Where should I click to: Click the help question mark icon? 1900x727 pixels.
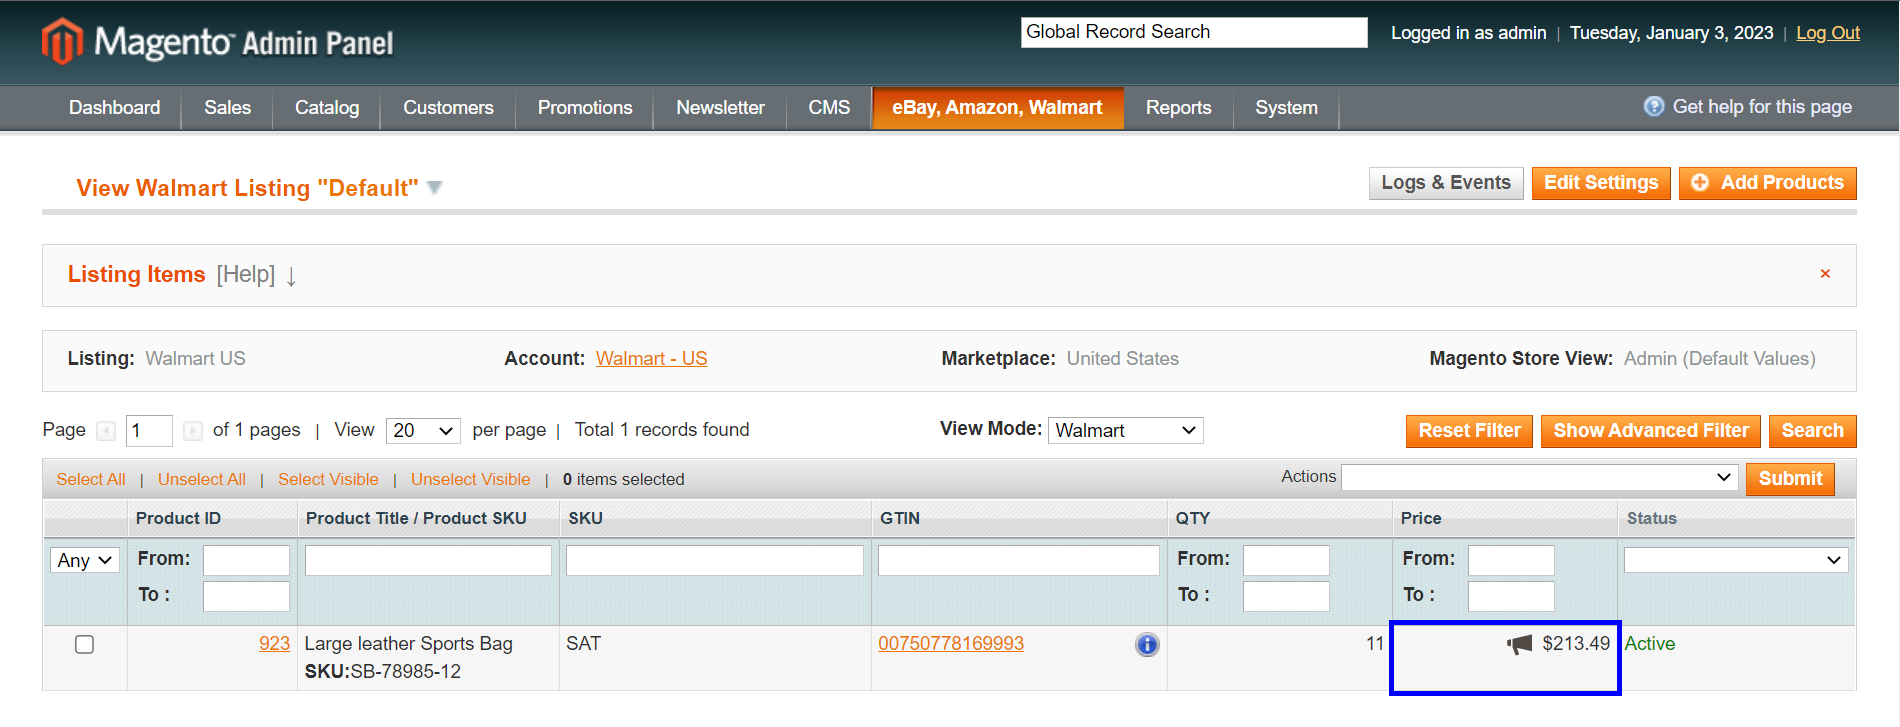pos(1654,106)
